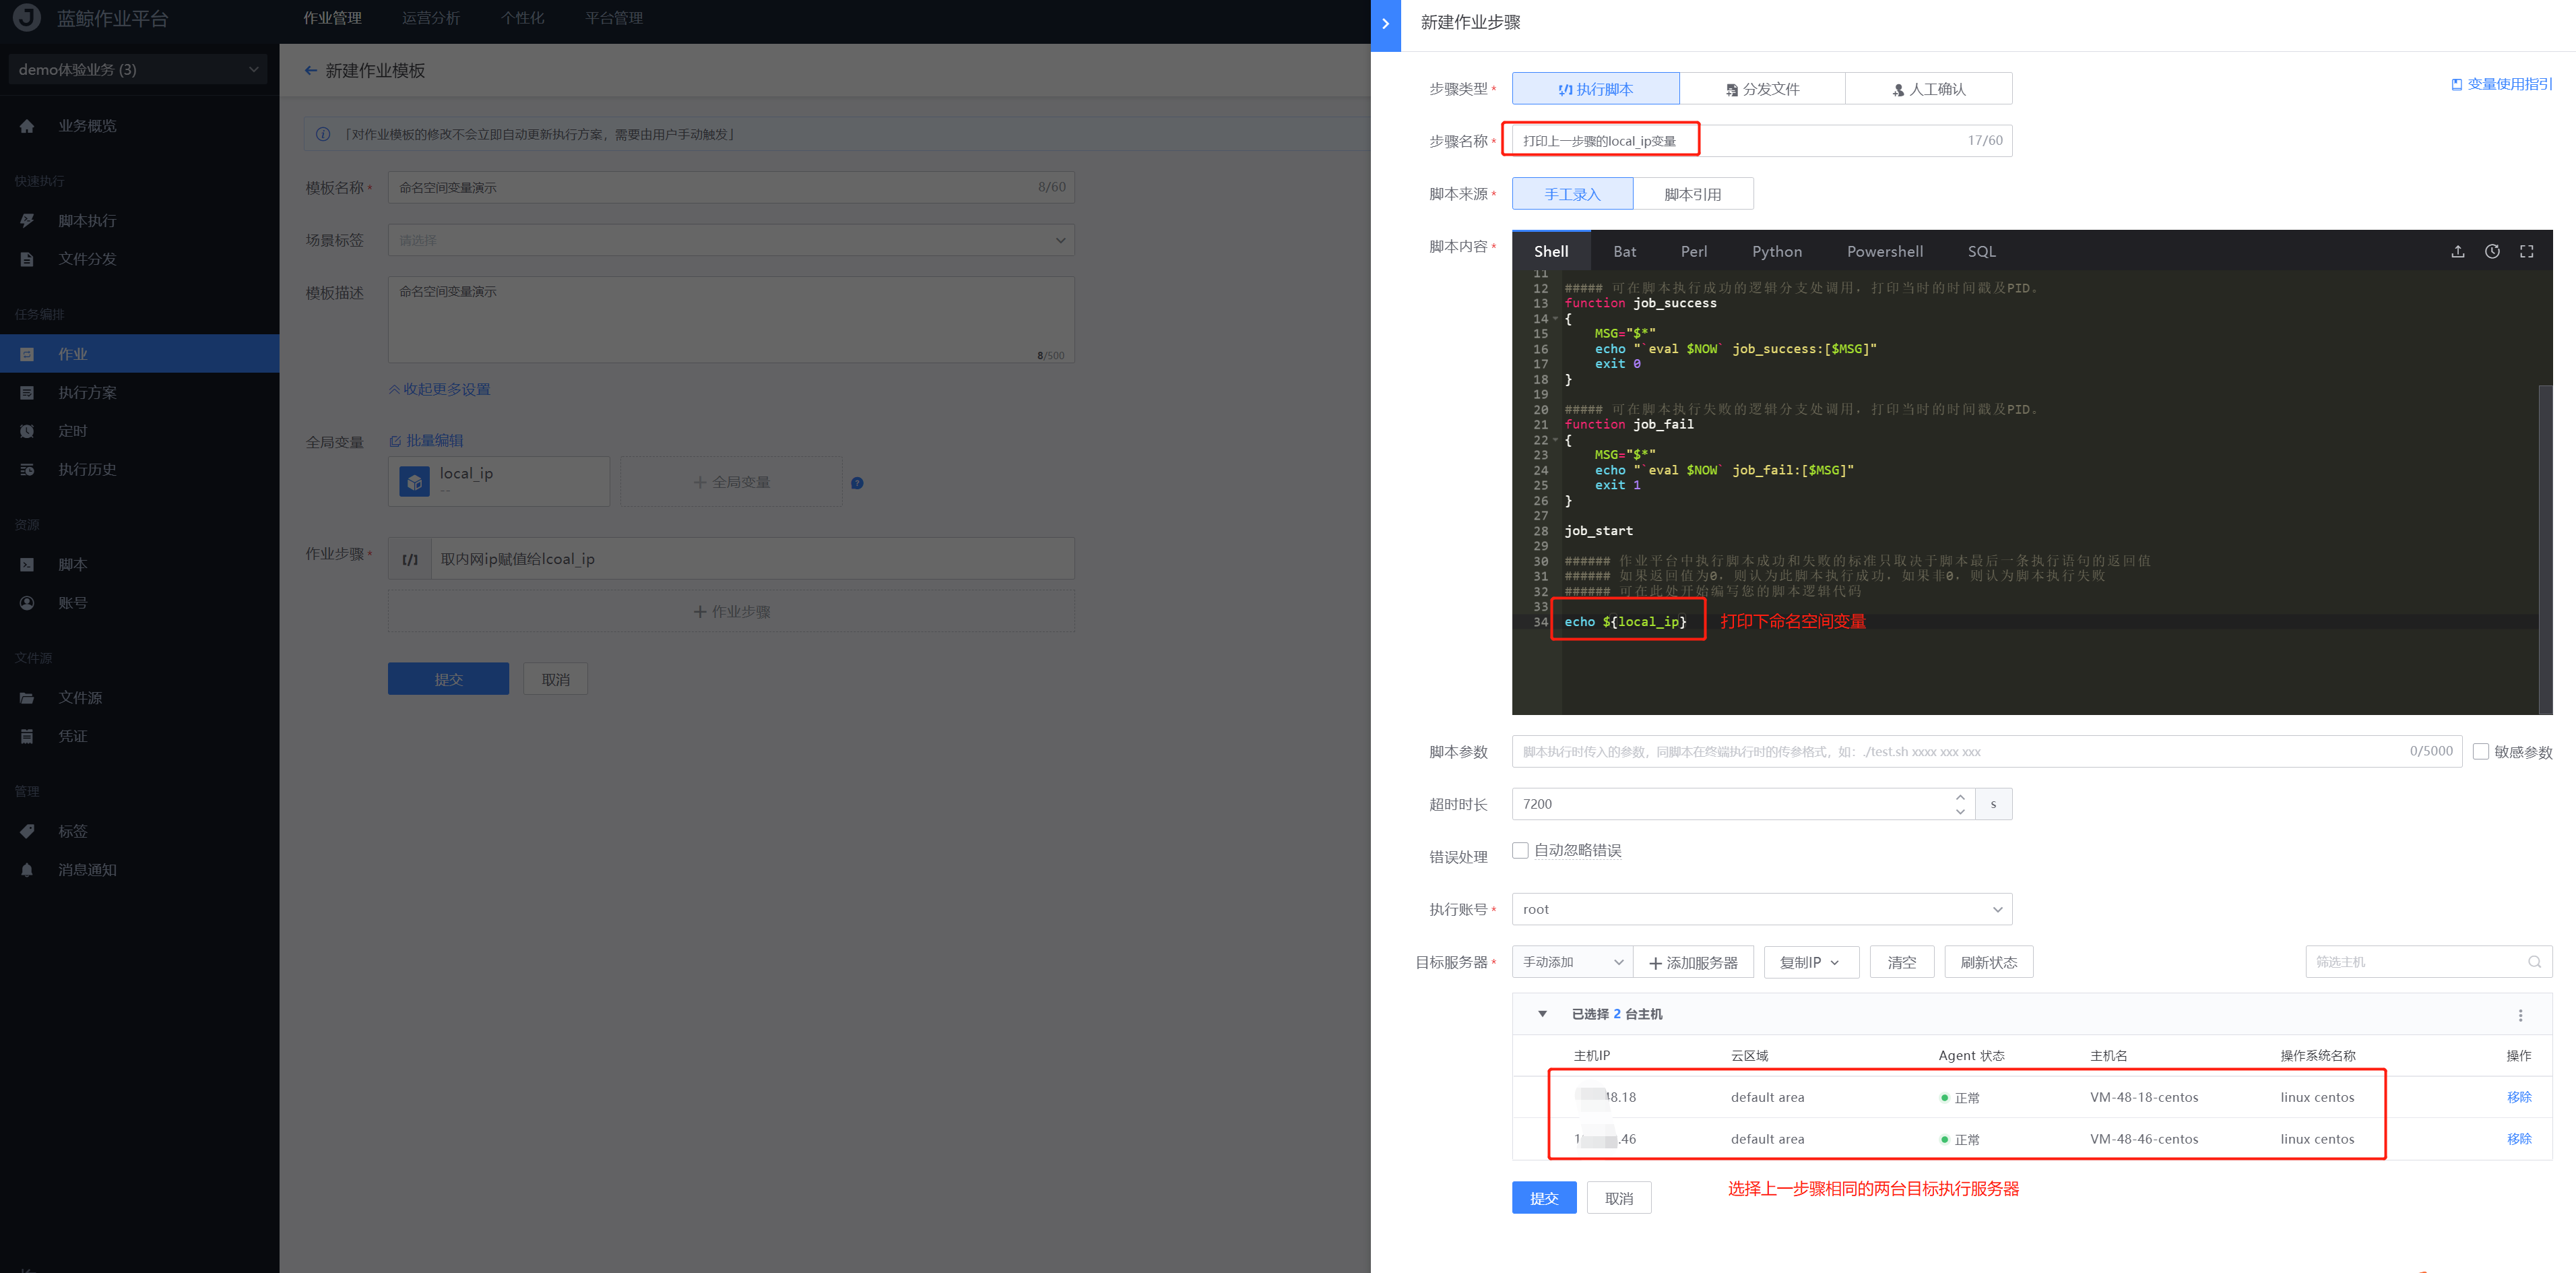This screenshot has height=1273, width=2576.
Task: Collapse settings via 收起更多设置
Action: (x=439, y=389)
